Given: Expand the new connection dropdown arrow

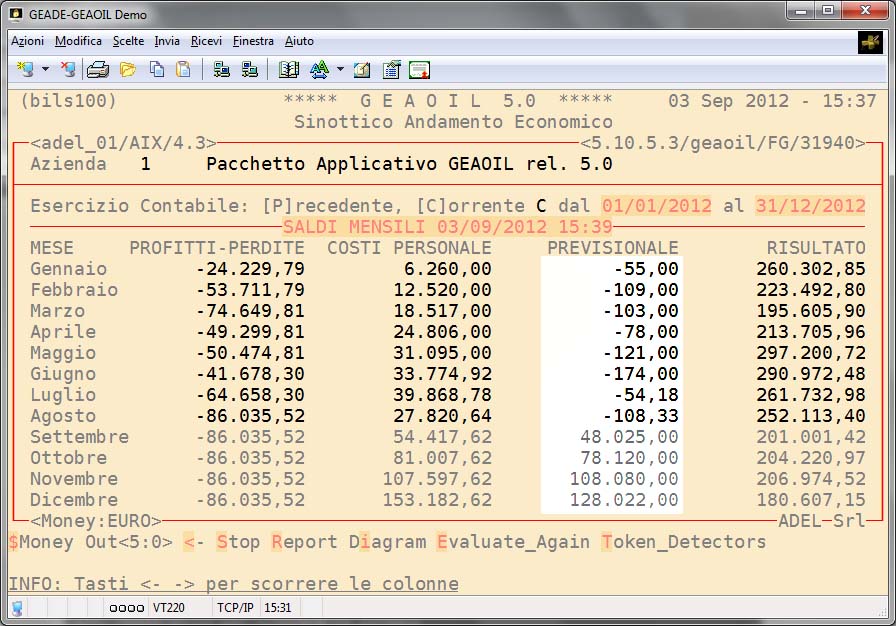Looking at the screenshot, I should point(45,70).
